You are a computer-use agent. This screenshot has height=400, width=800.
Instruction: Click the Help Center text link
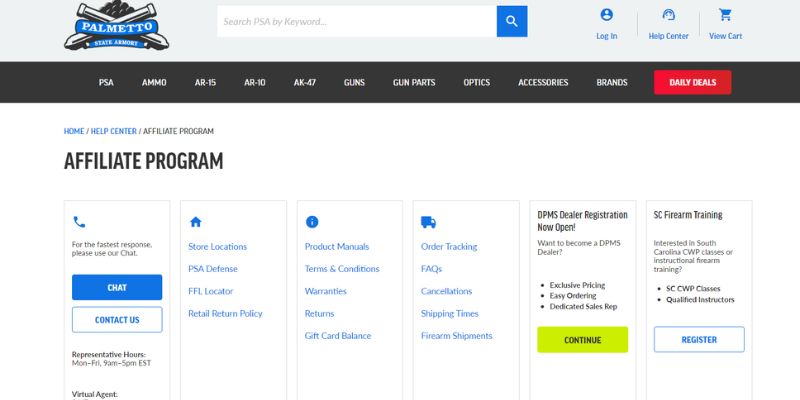[668, 36]
